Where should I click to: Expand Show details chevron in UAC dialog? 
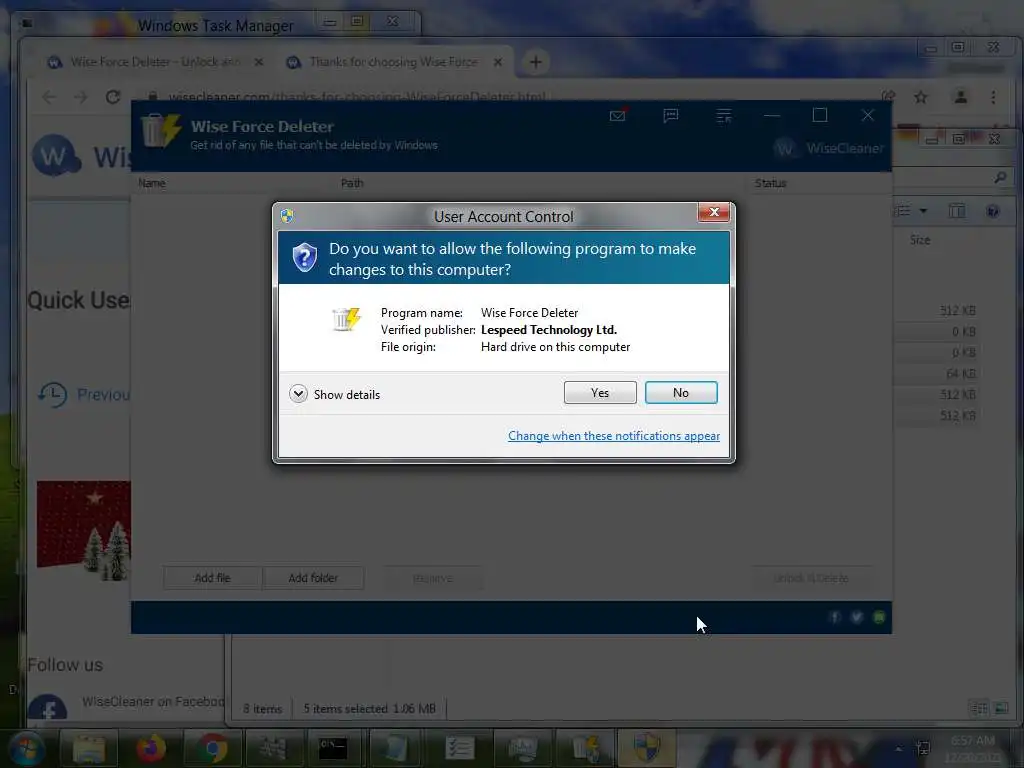[298, 394]
